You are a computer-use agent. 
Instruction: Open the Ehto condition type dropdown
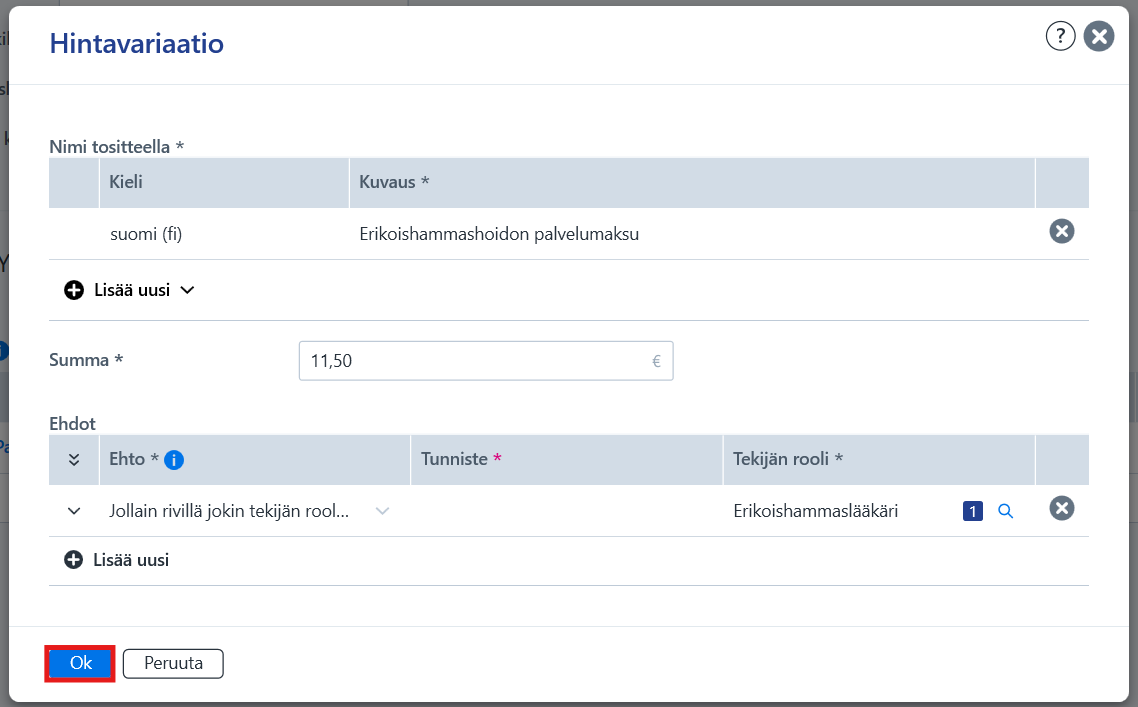(x=382, y=511)
